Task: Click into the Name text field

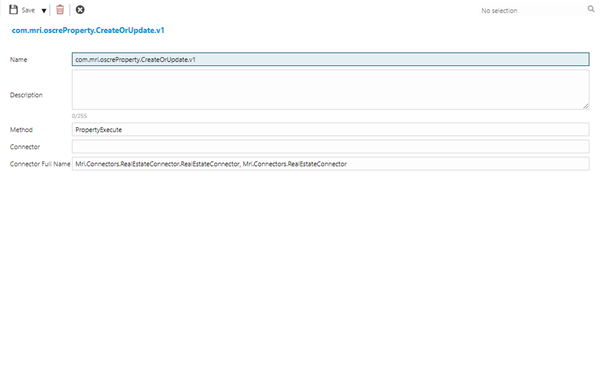Action: click(331, 59)
